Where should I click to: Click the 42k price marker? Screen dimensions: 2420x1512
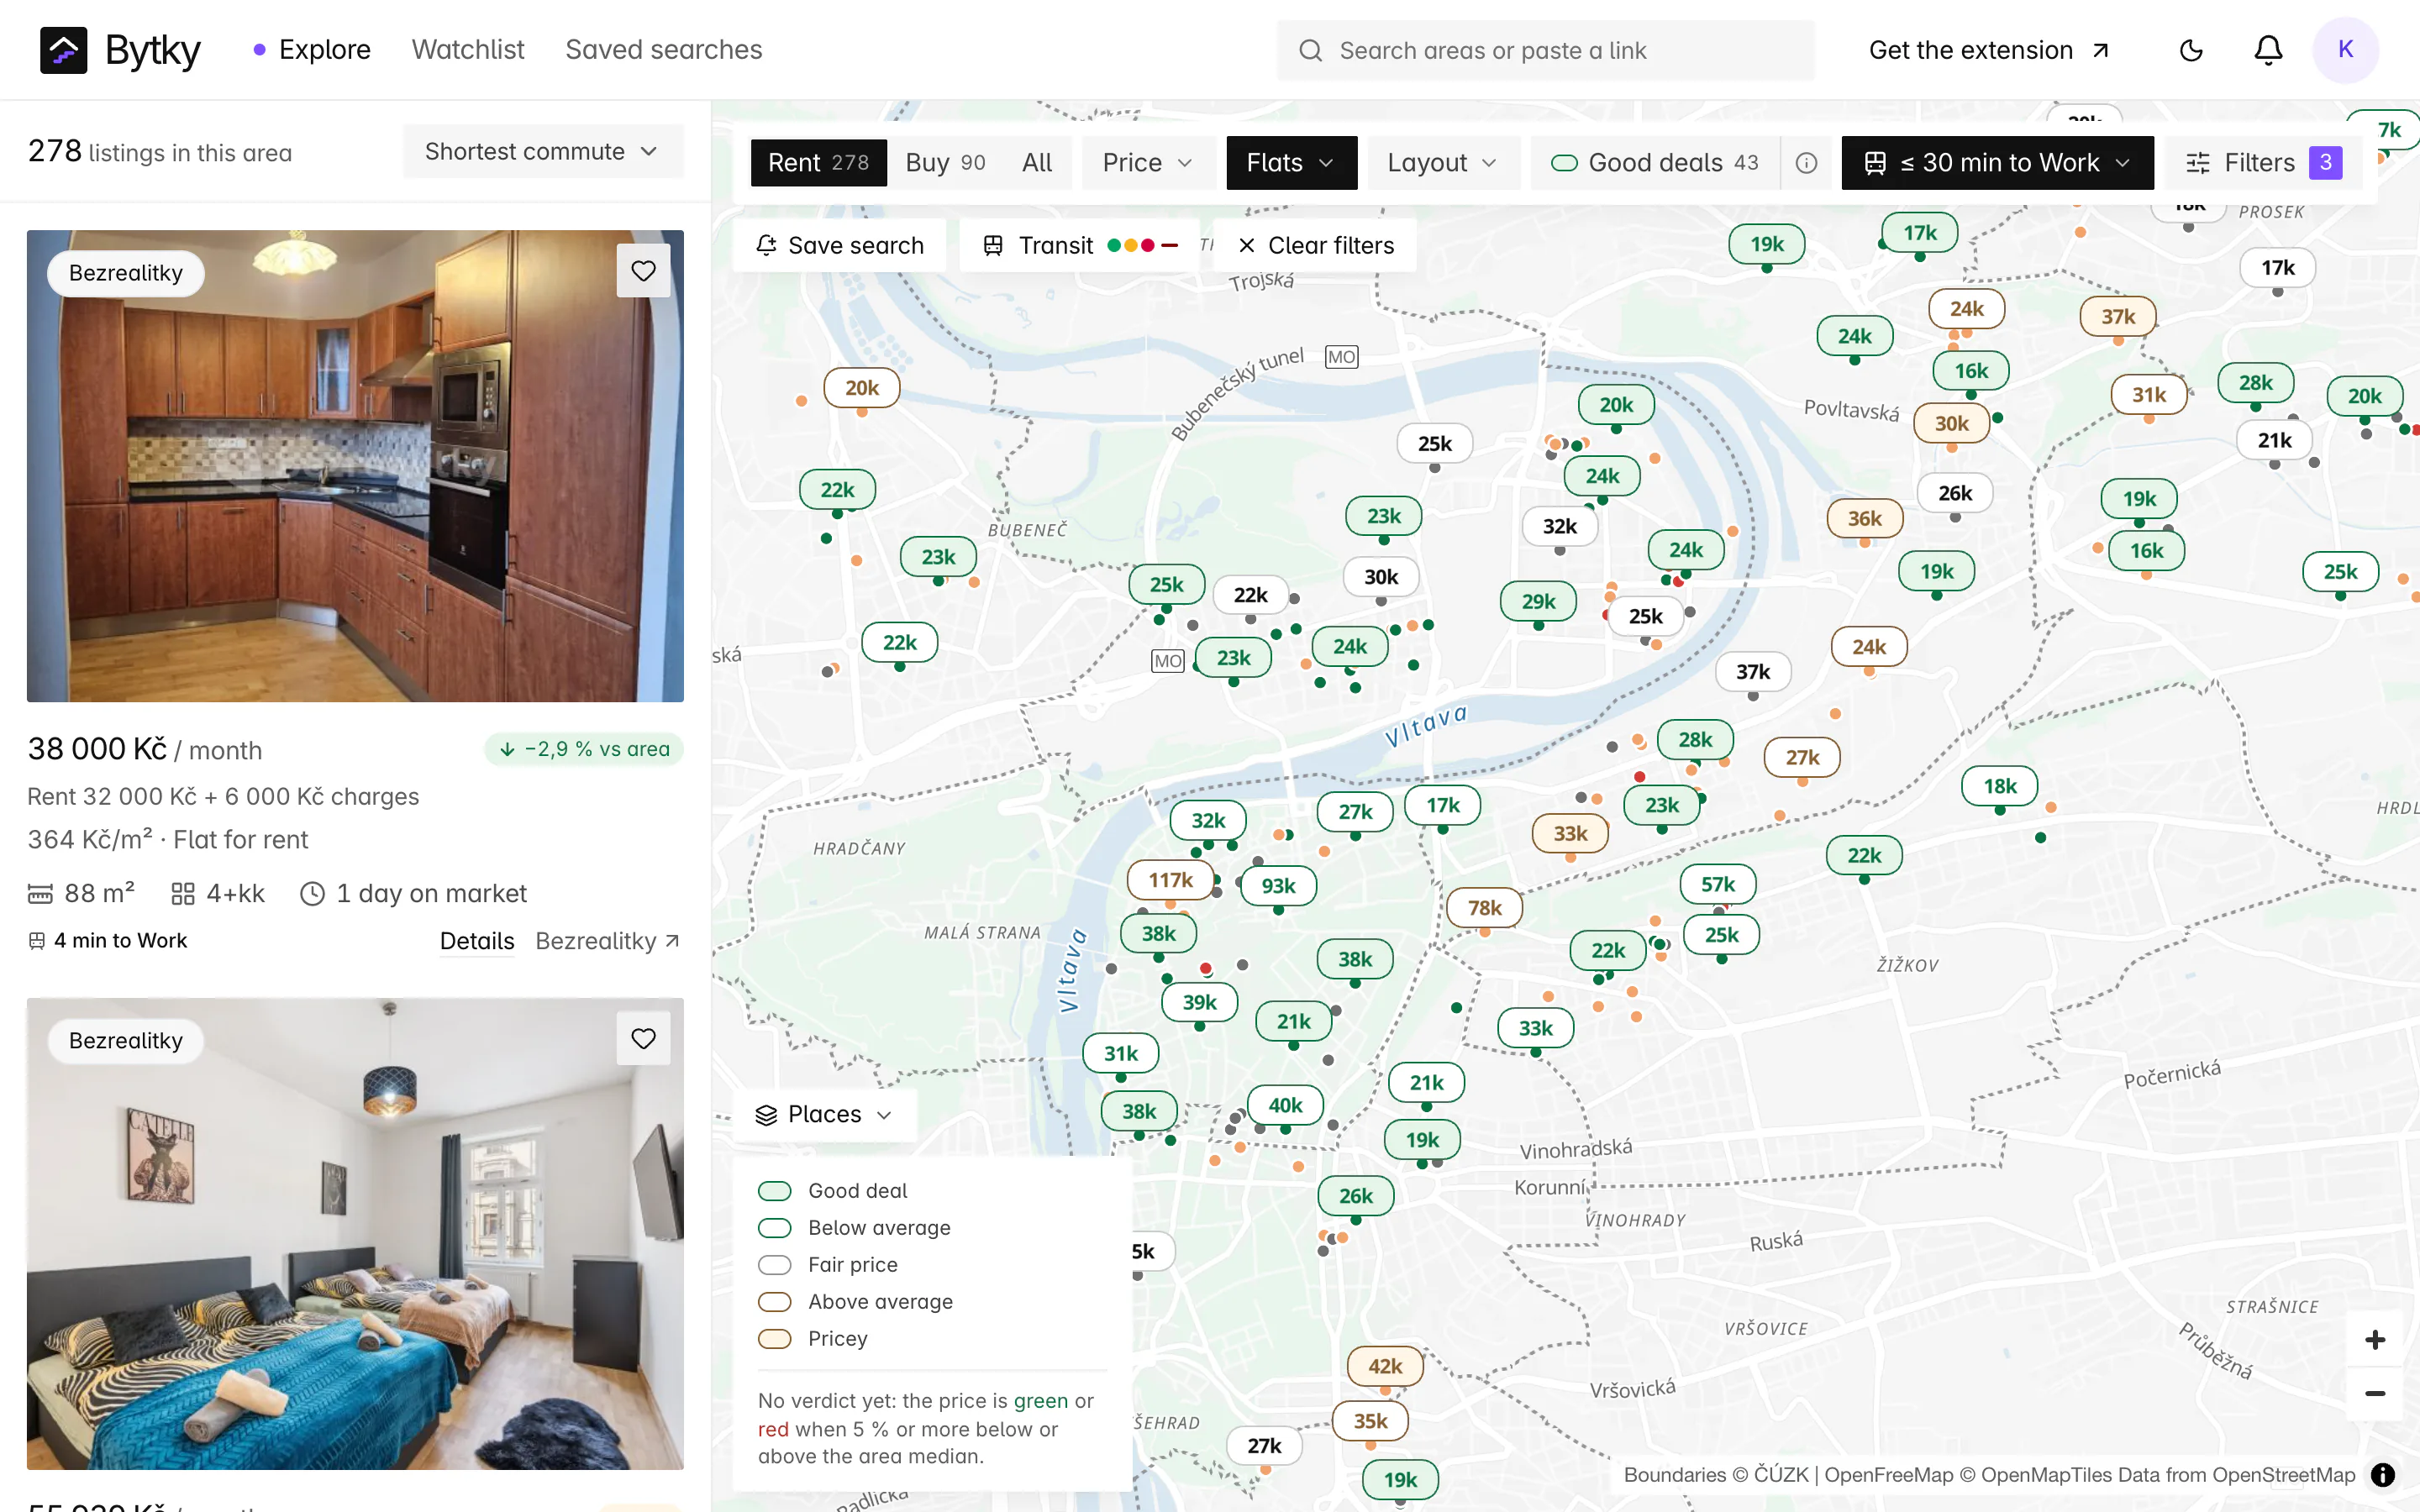point(1385,1366)
